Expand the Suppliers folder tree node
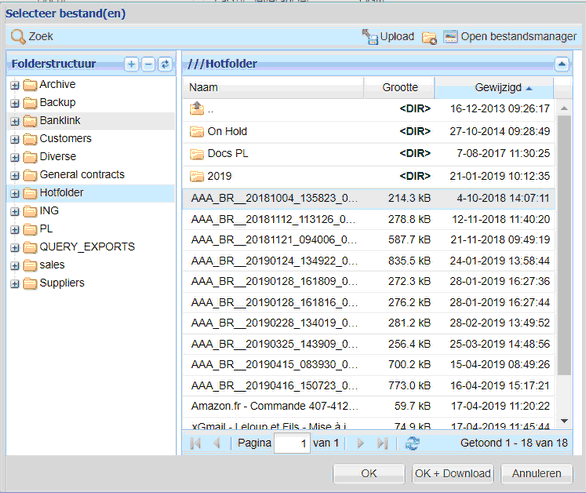The width and height of the screenshot is (586, 493). coord(15,284)
